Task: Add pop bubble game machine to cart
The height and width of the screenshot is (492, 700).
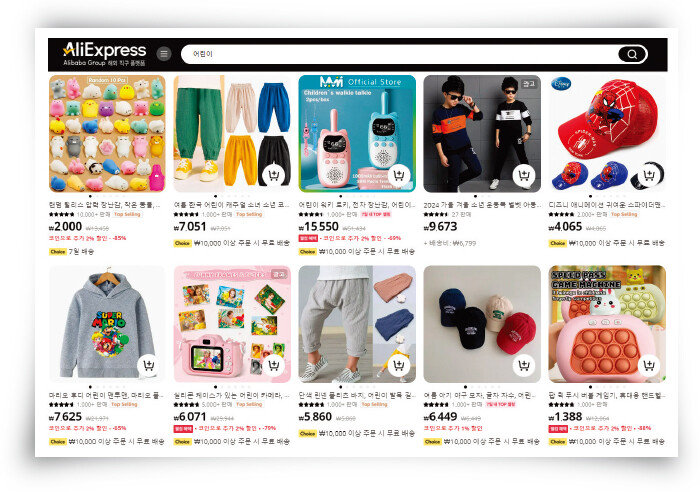Action: (649, 366)
